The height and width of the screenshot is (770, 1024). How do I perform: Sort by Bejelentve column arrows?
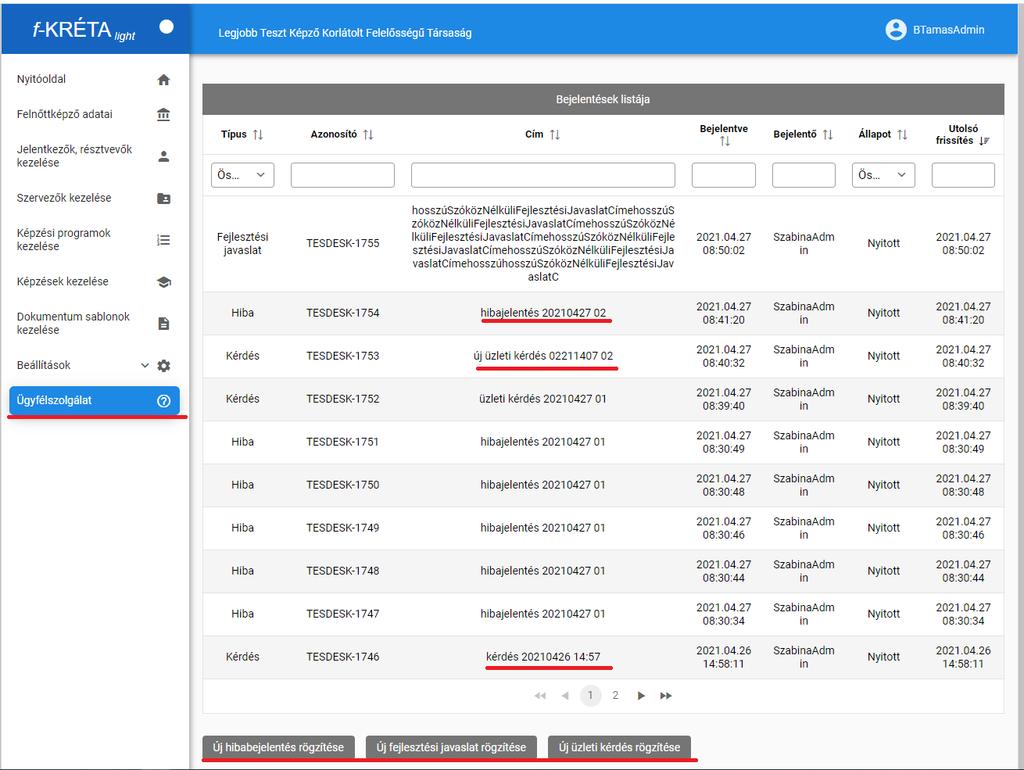point(724,141)
